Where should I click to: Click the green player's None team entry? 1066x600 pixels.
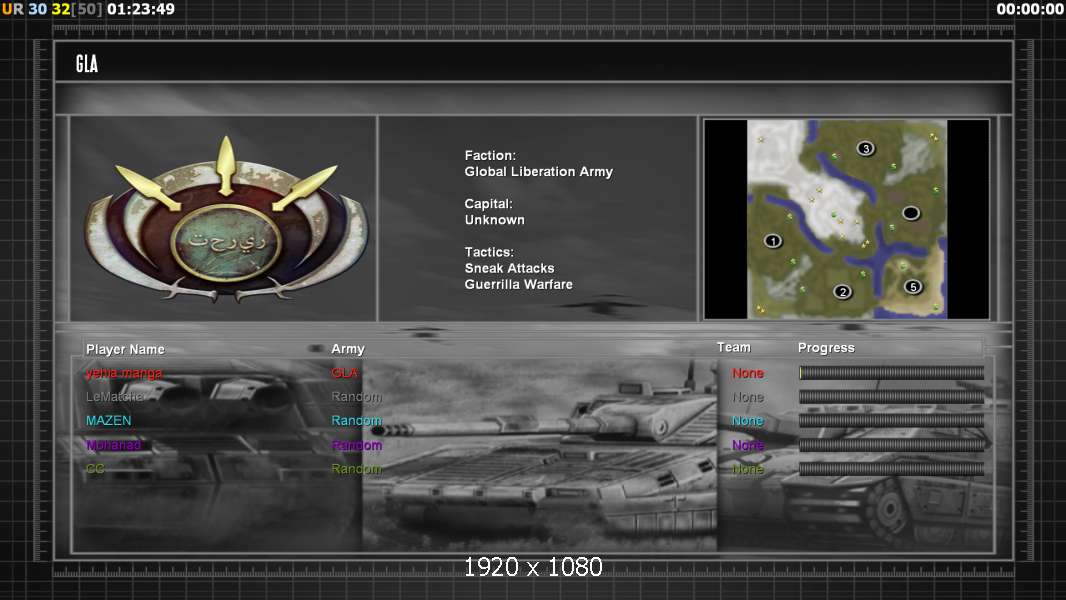coord(747,469)
